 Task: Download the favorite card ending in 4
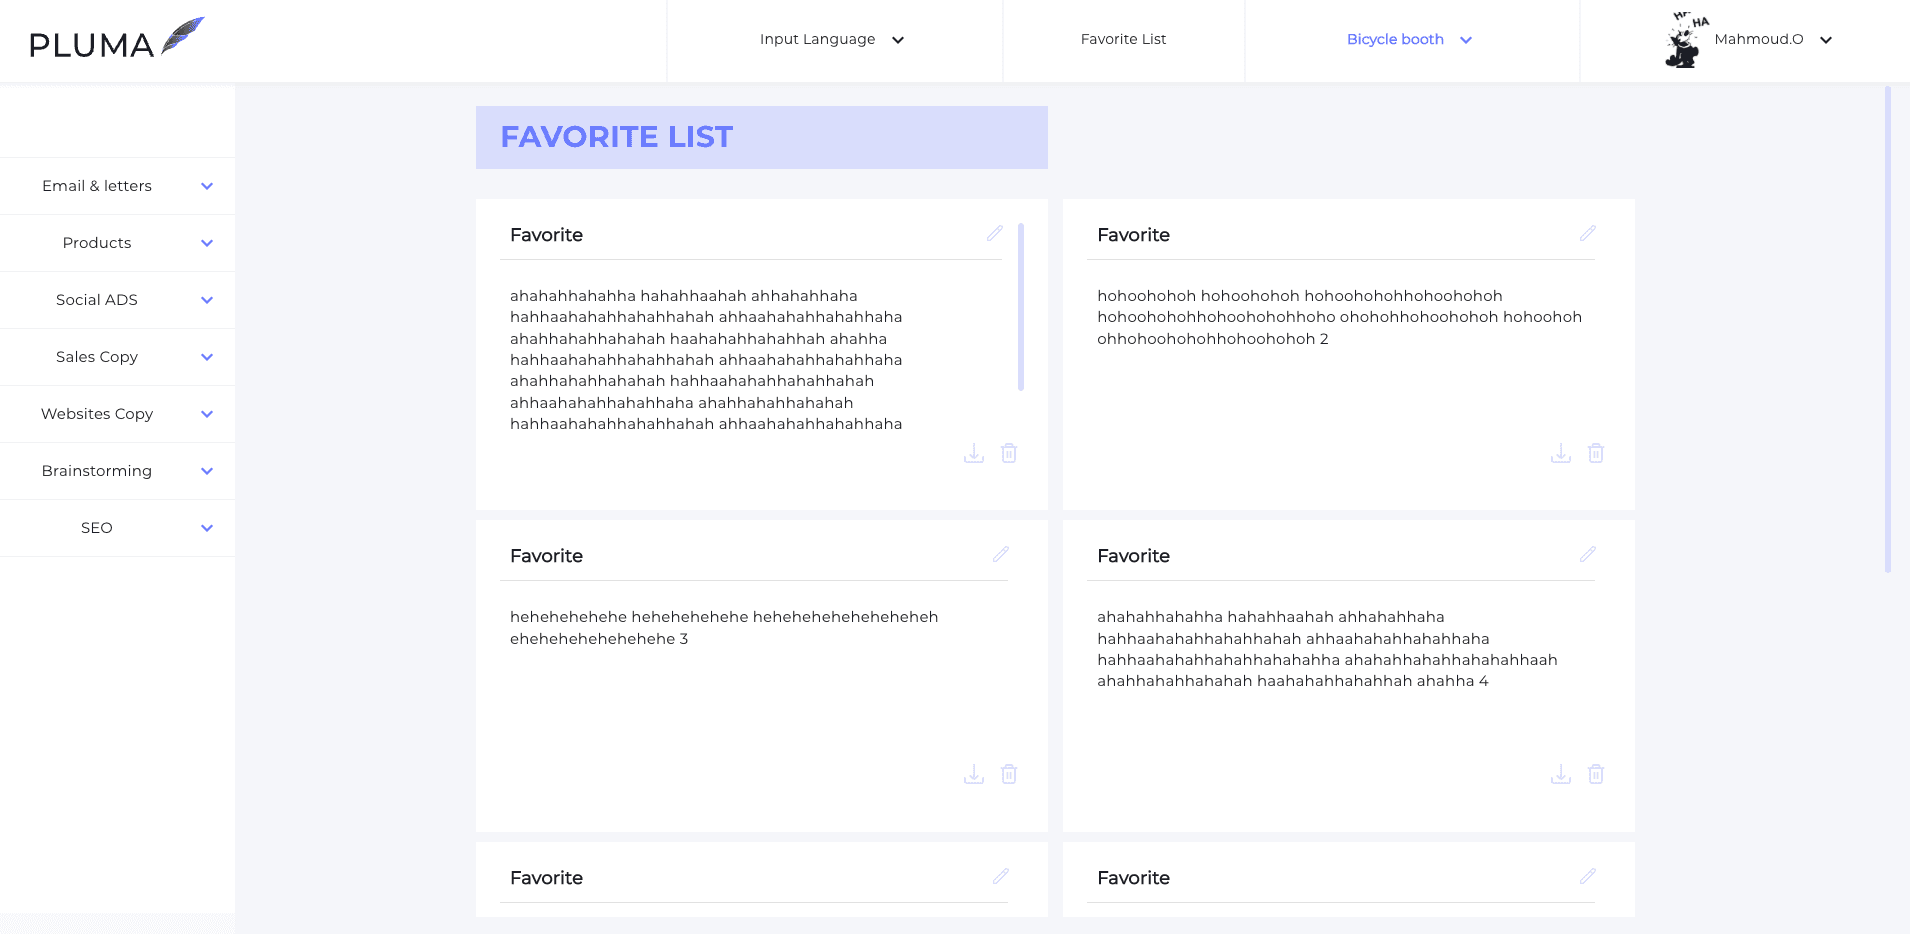(1561, 774)
